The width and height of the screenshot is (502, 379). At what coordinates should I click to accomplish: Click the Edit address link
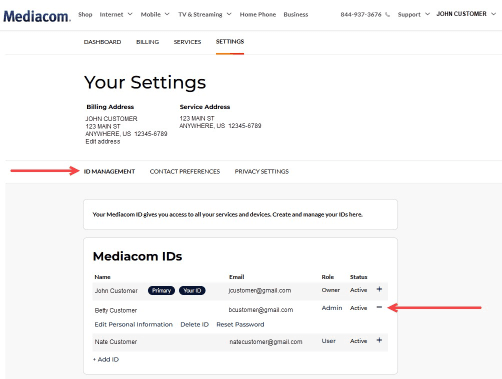[103, 142]
